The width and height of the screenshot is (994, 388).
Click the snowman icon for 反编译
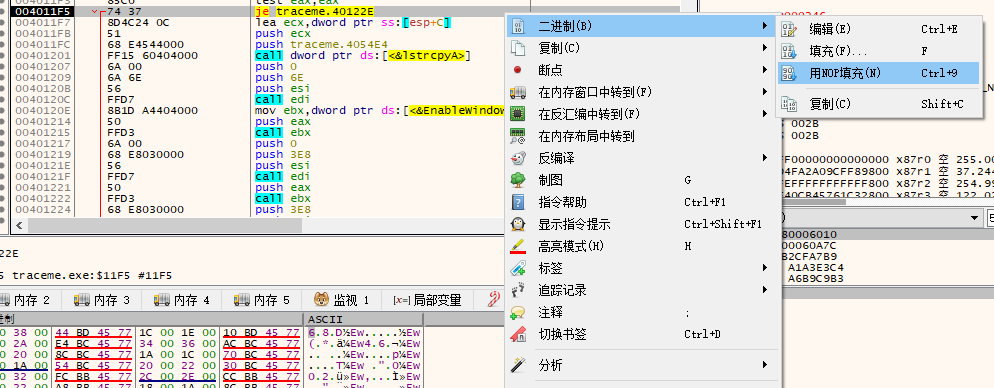tap(518, 158)
